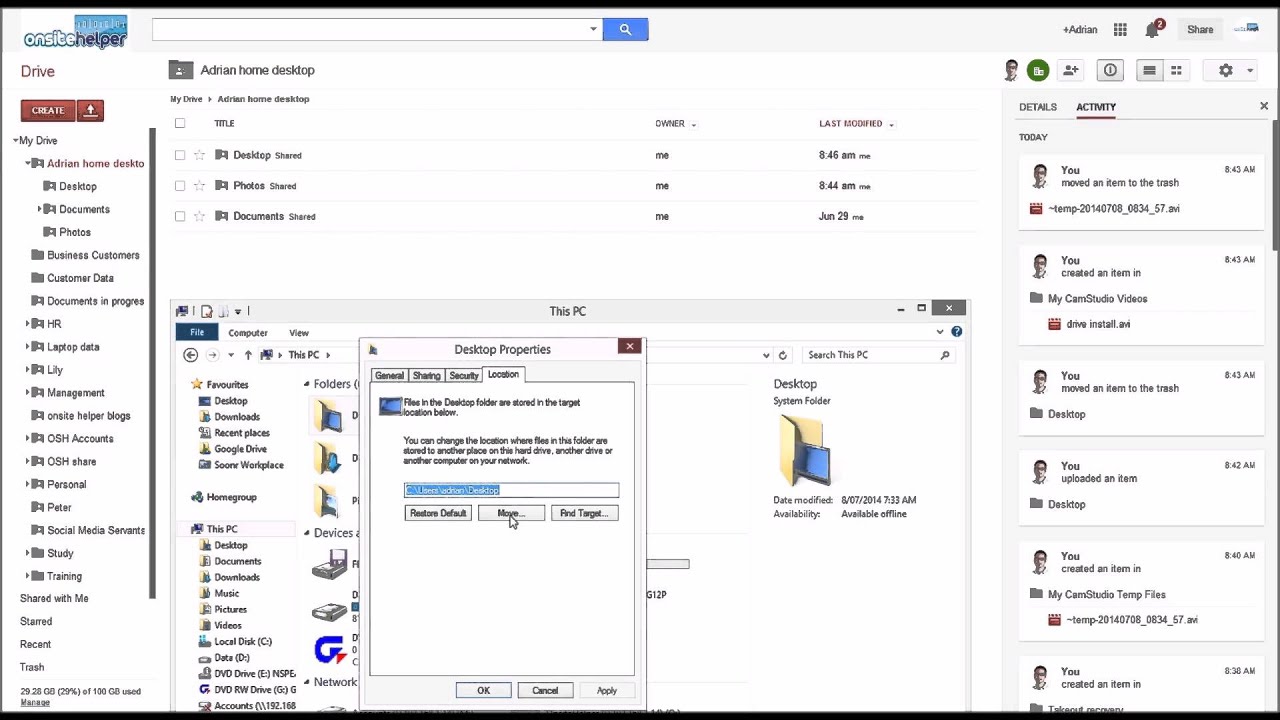Click the Create button in Drive

(x=48, y=110)
